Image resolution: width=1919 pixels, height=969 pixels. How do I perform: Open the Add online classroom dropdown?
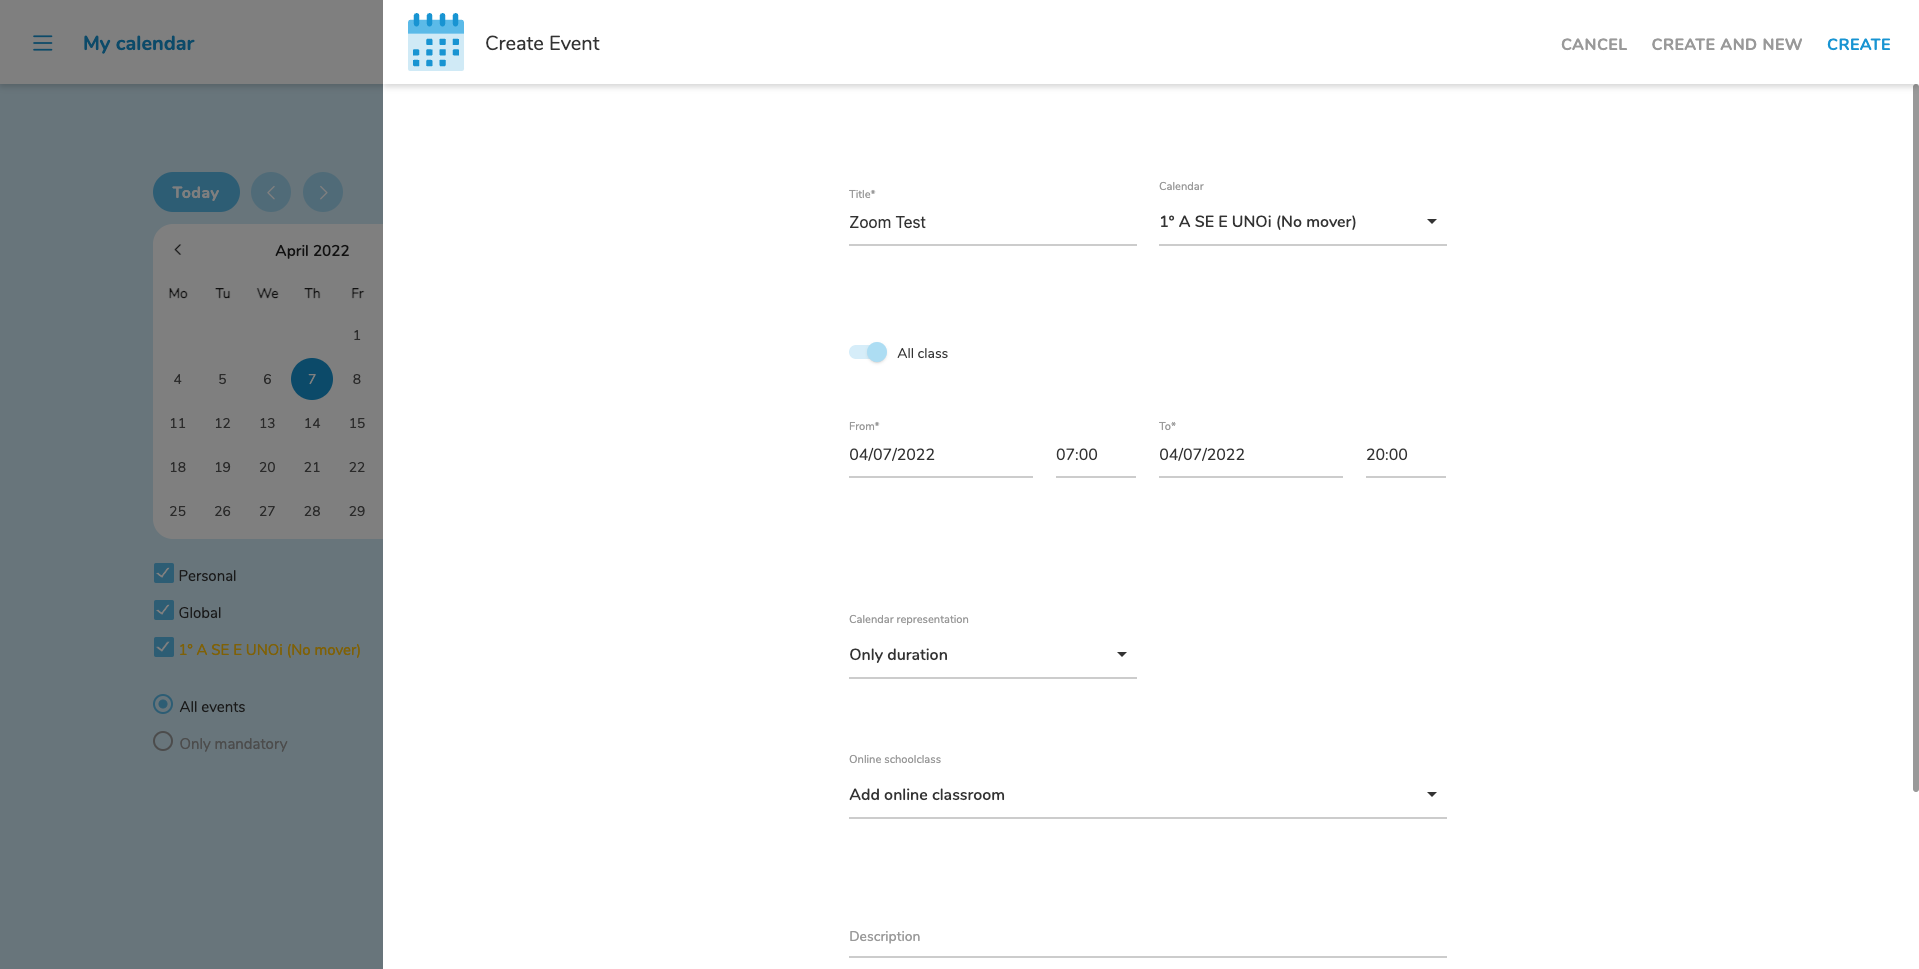pos(1147,795)
